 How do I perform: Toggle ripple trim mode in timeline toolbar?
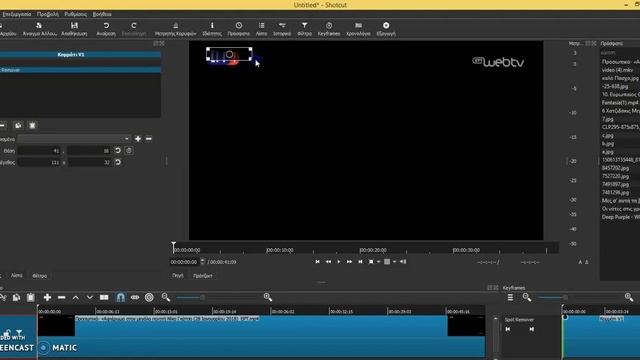coord(135,298)
